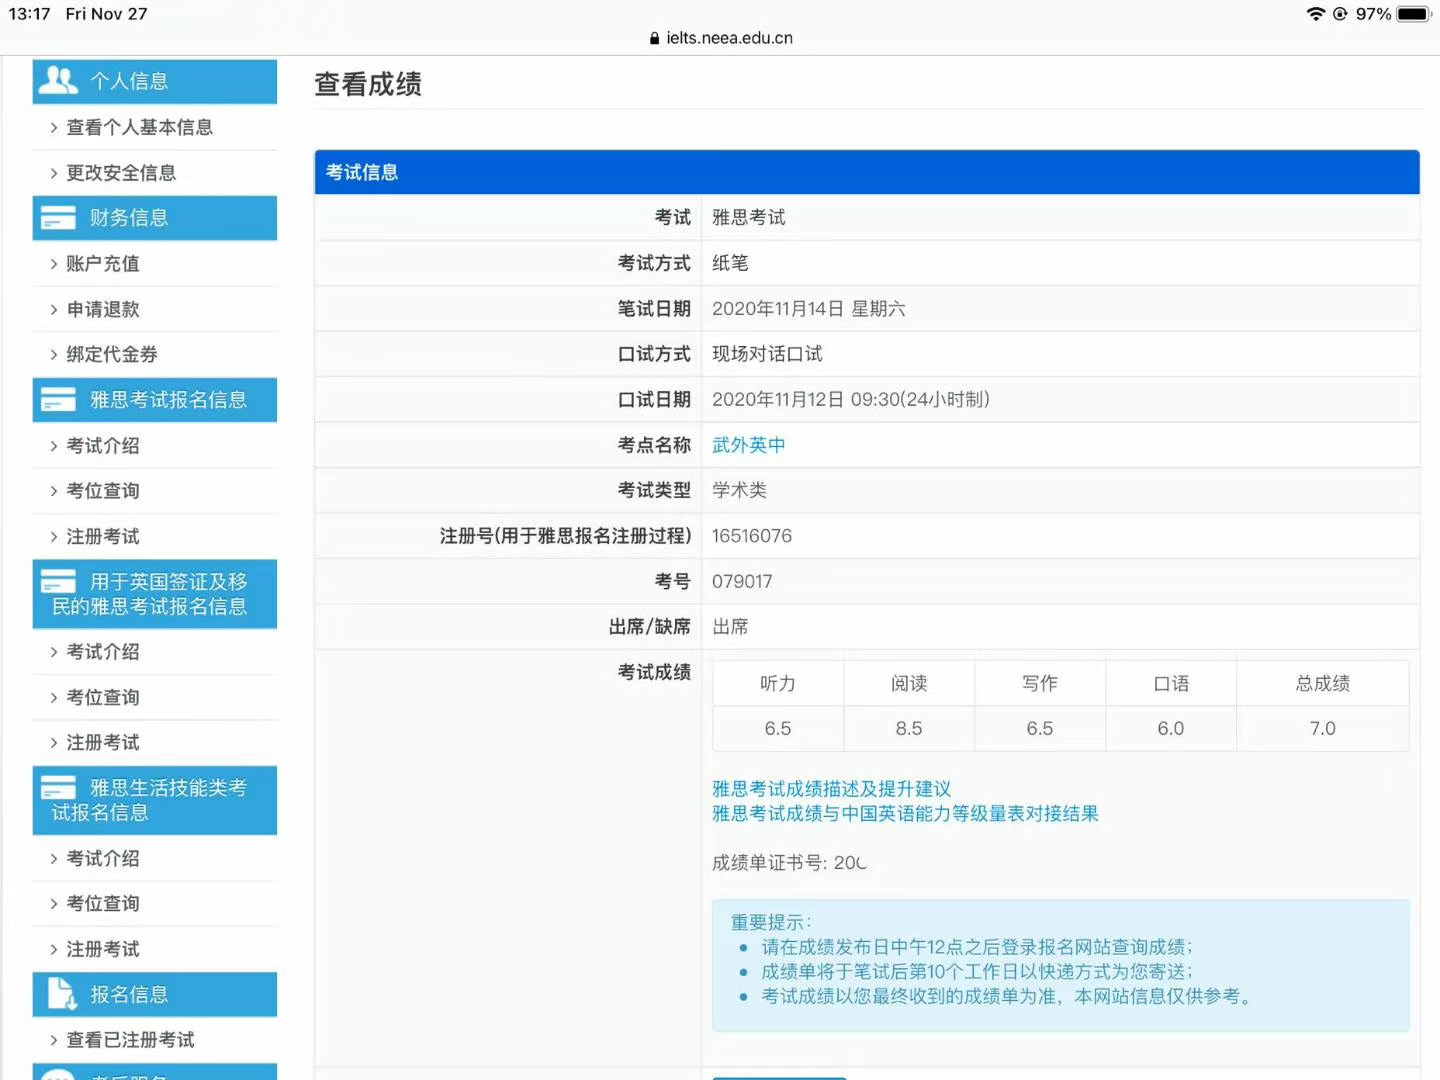The width and height of the screenshot is (1440, 1080).
Task: Click the 绑定代金券 sidebar entry
Action: click(x=112, y=354)
